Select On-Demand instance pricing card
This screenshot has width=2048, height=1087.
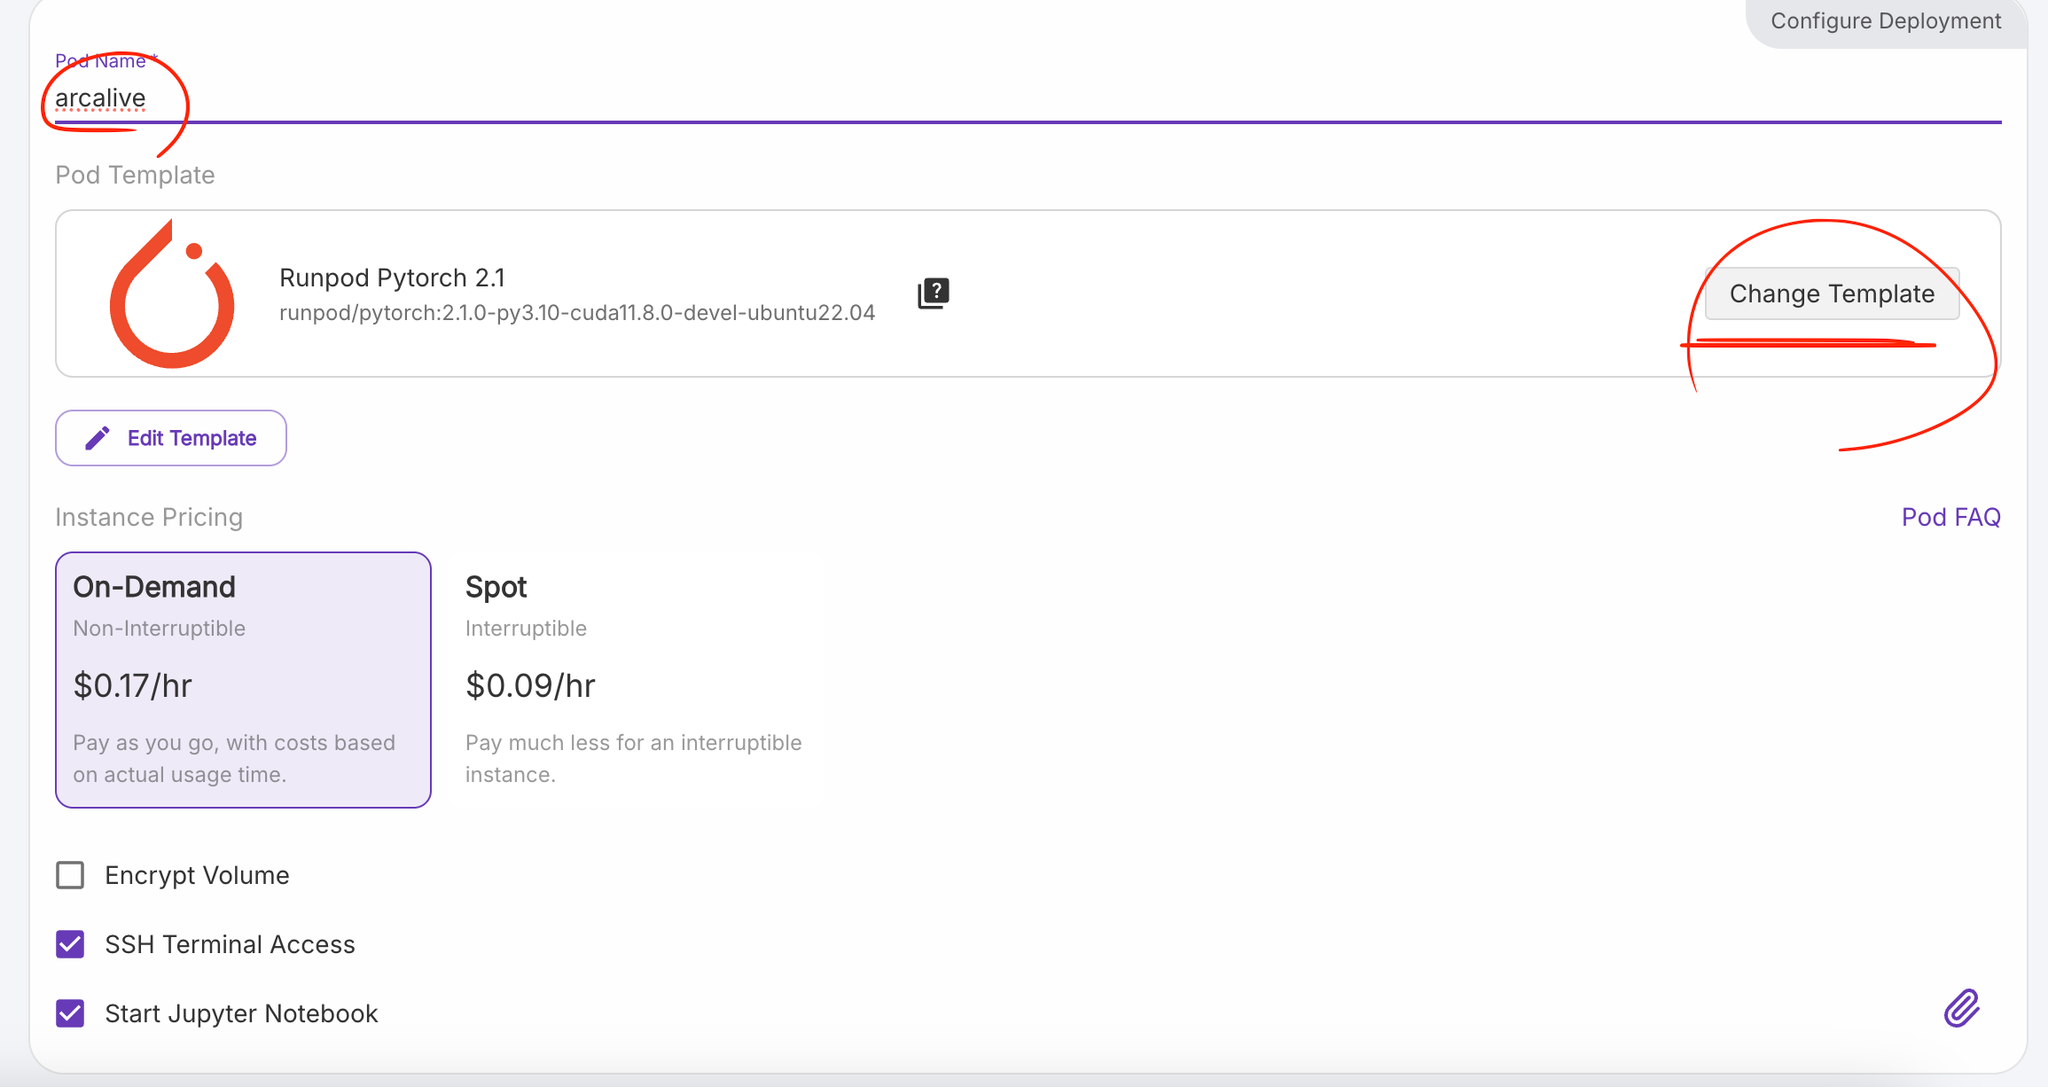click(243, 680)
